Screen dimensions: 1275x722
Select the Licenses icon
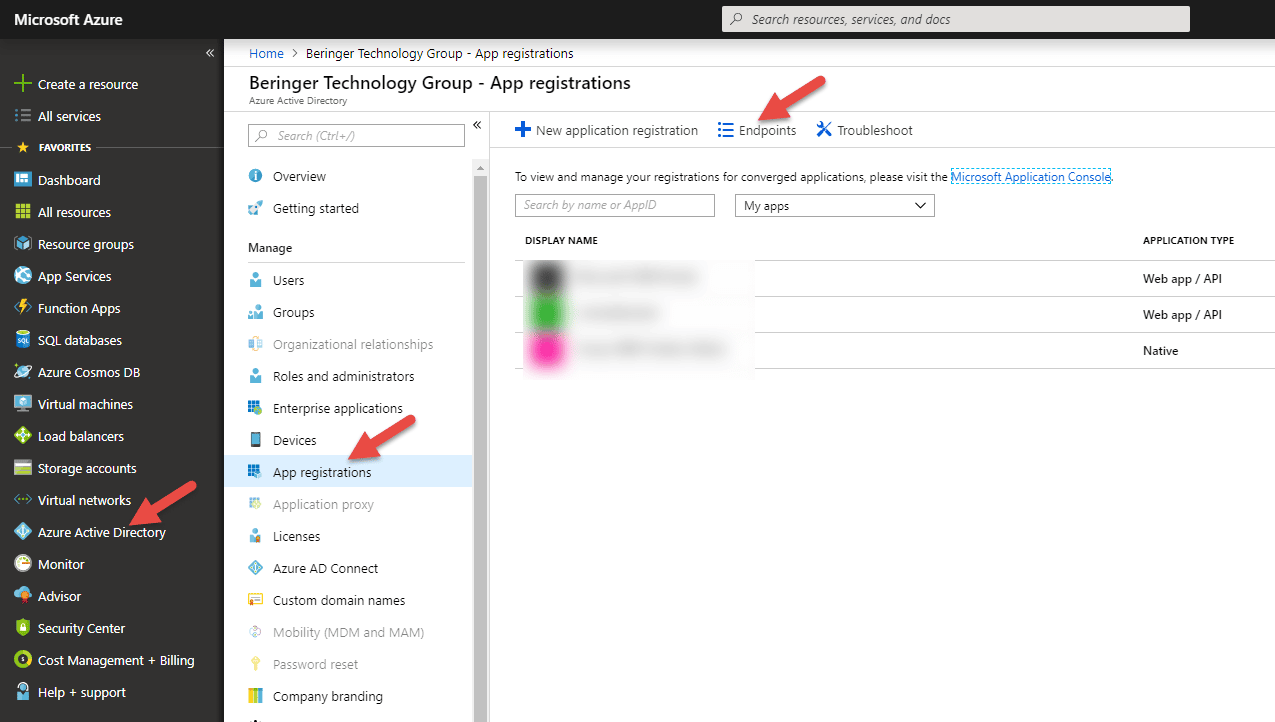point(255,536)
